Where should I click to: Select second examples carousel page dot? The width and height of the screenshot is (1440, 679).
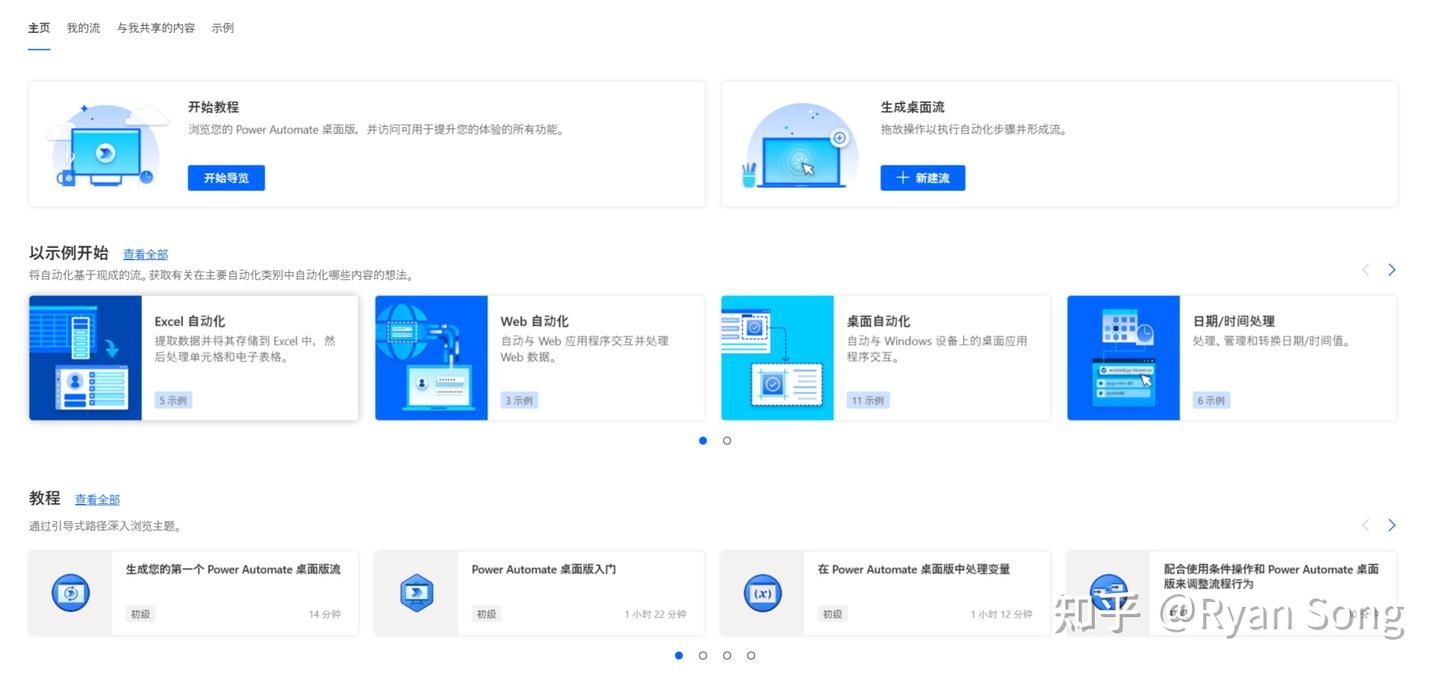(x=727, y=440)
